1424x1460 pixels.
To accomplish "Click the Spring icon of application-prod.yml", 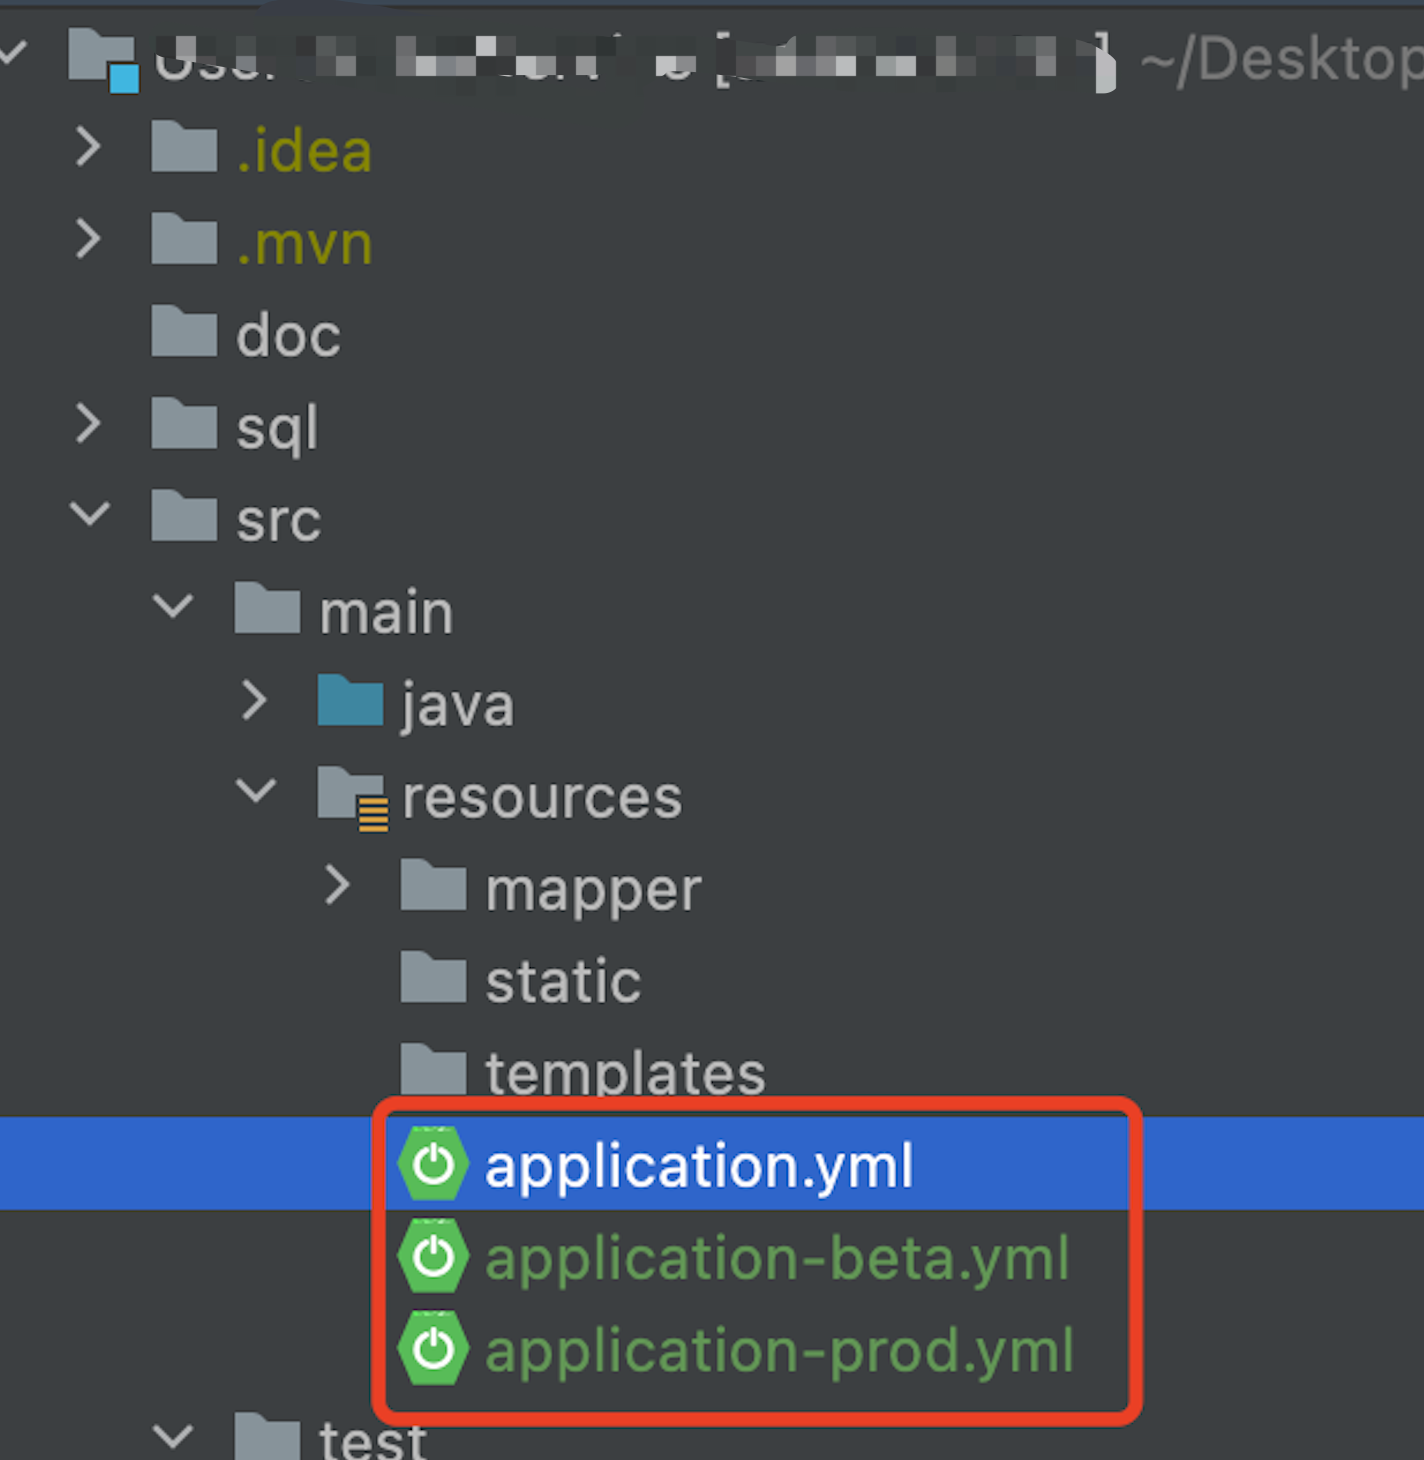I will point(433,1348).
